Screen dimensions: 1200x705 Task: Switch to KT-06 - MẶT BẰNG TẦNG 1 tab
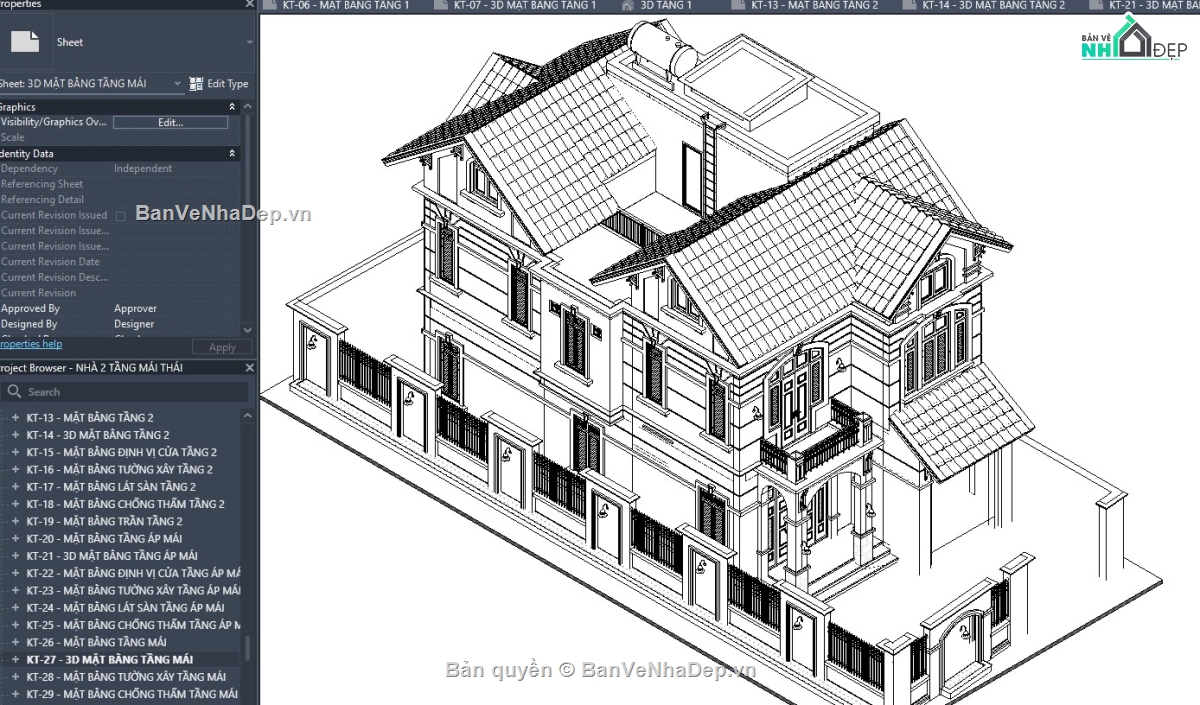345,5
